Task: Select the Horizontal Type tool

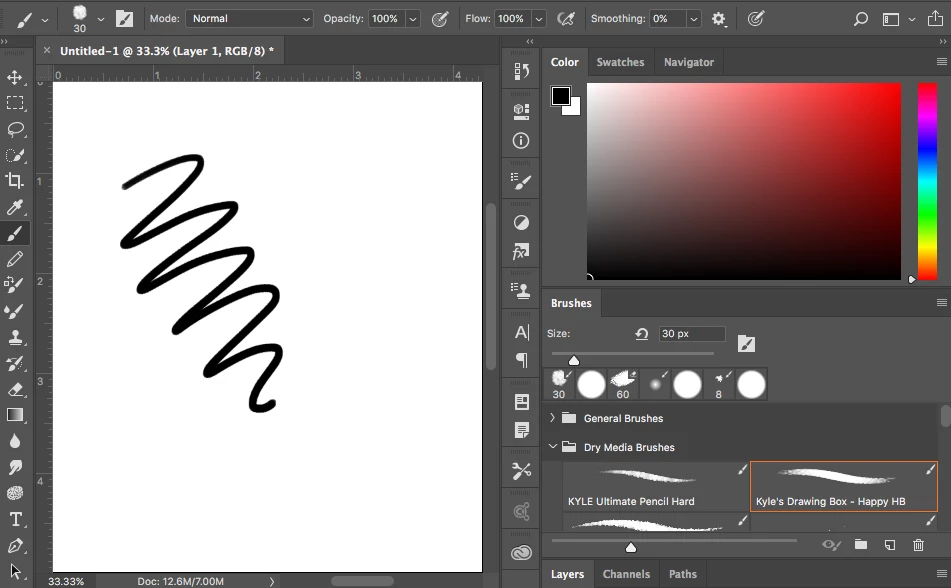Action: click(x=15, y=519)
